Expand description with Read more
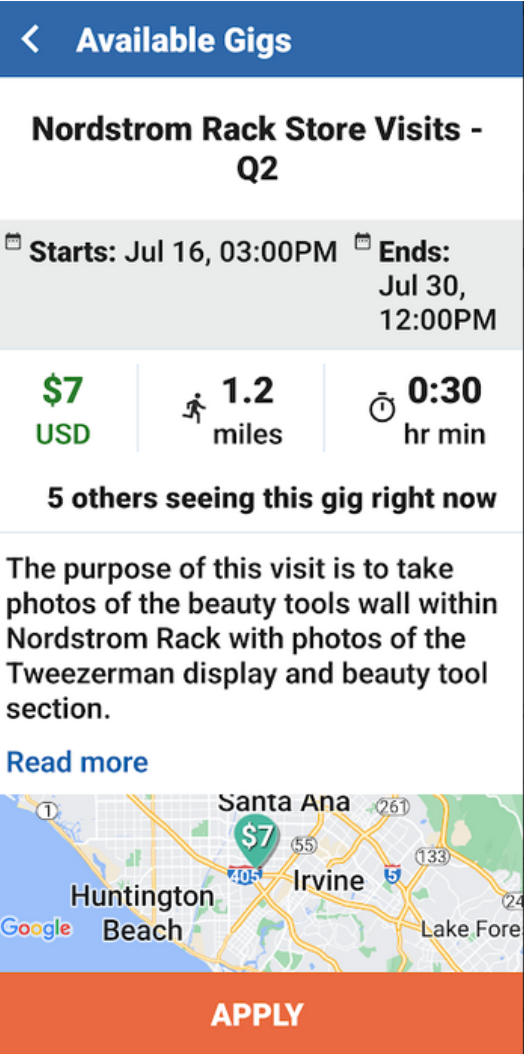This screenshot has width=524, height=1054. coord(77,762)
